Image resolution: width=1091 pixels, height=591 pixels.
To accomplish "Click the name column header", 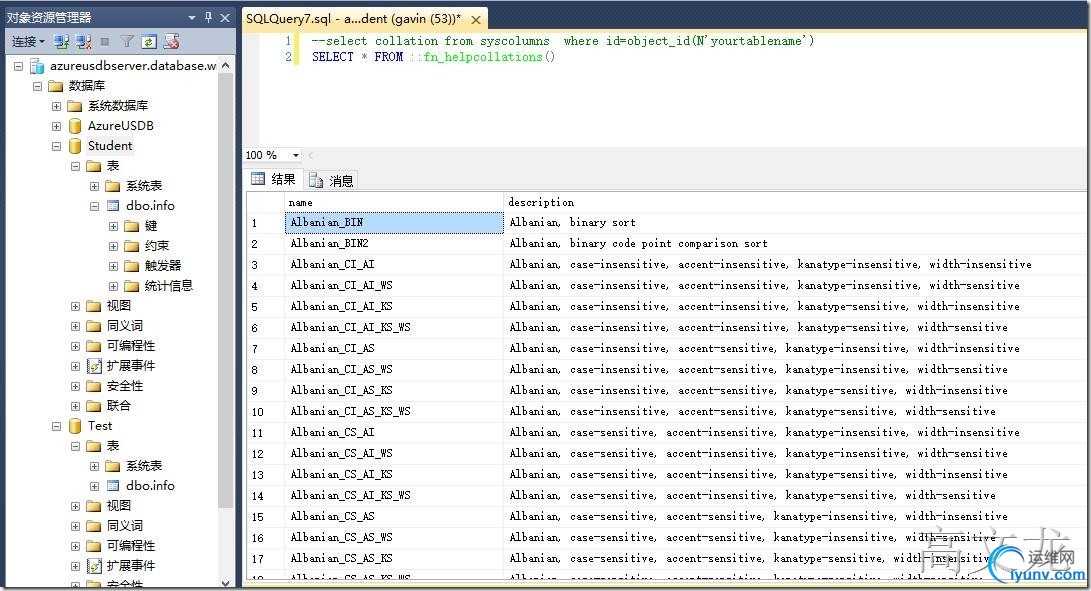I will click(x=394, y=203).
